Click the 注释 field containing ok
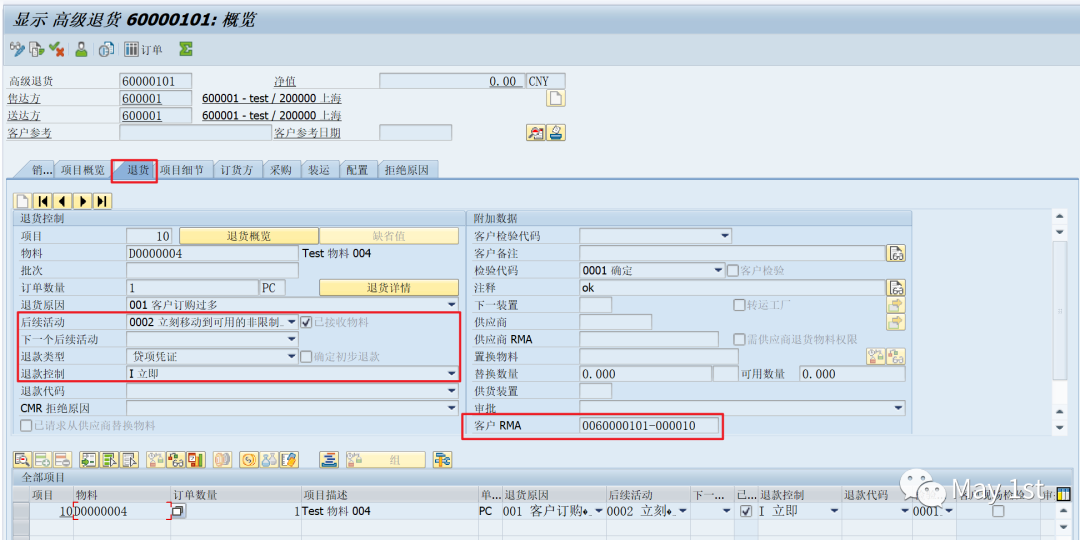Image resolution: width=1080 pixels, height=540 pixels. (x=732, y=288)
